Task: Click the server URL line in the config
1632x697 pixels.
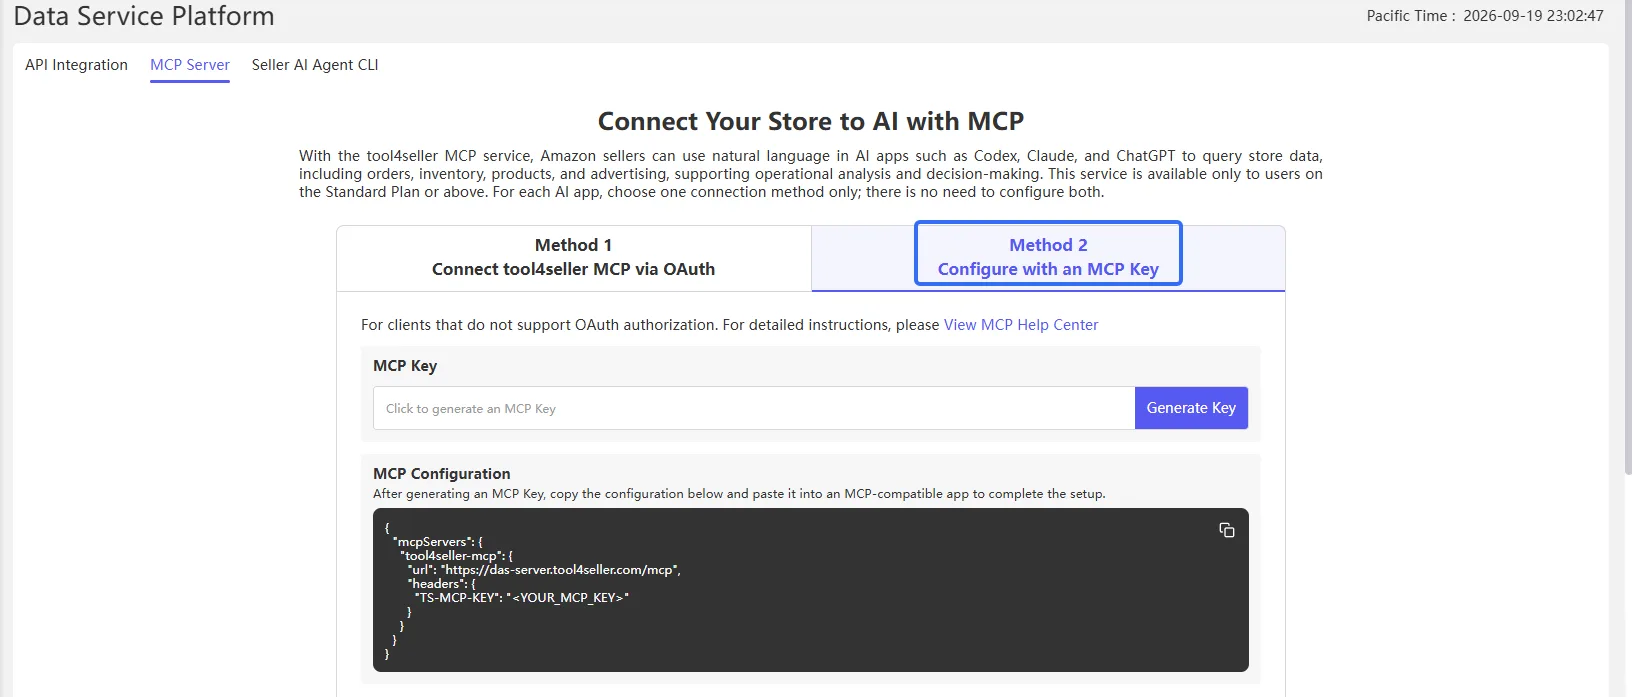Action: pyautogui.click(x=544, y=570)
